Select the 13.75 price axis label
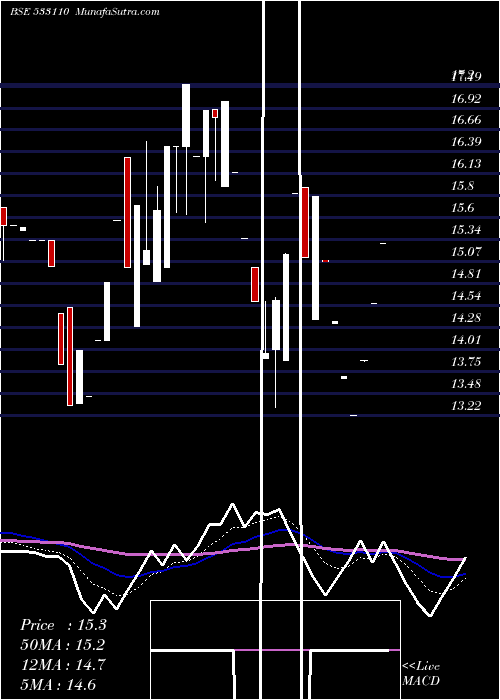 [466, 362]
